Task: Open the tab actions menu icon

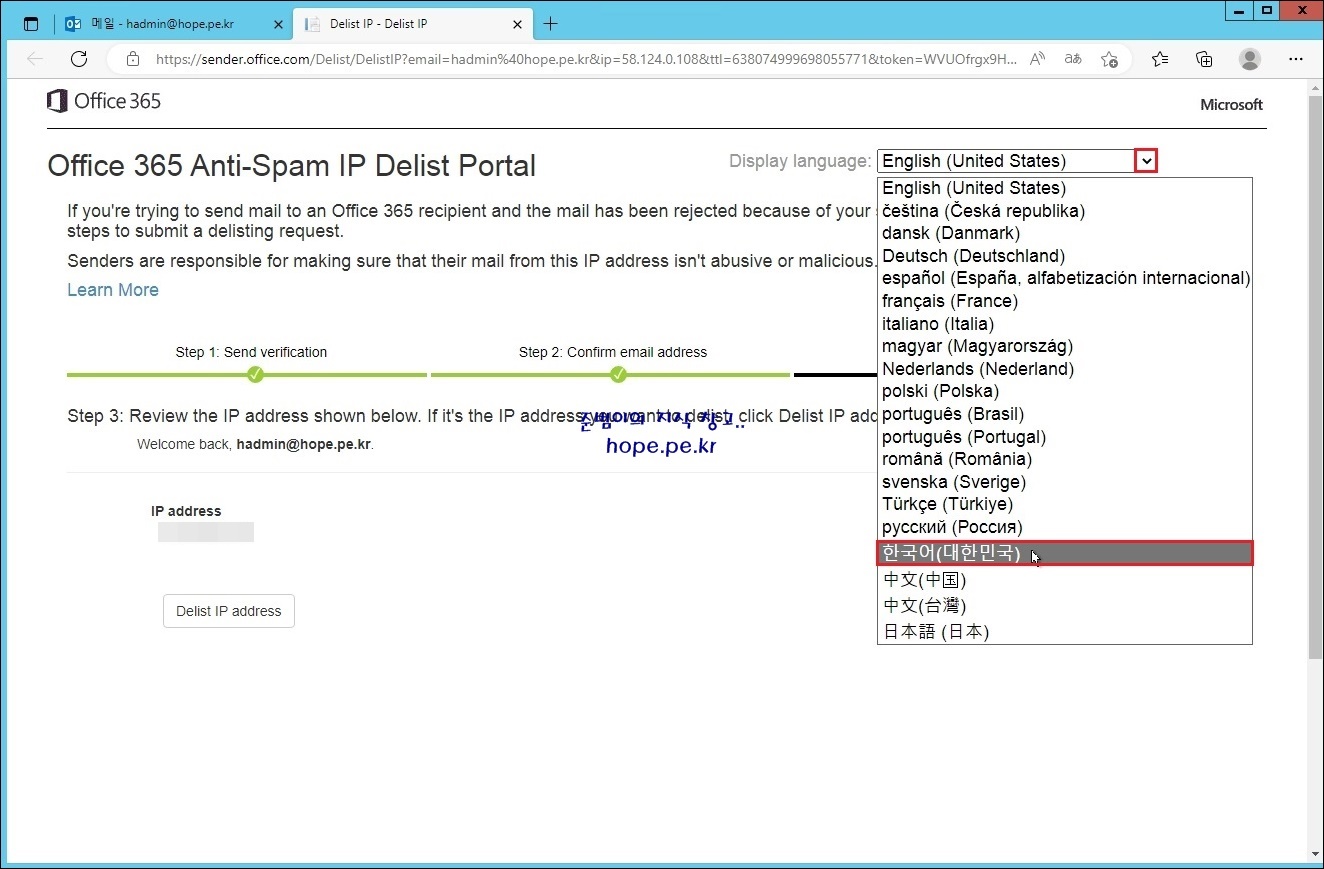Action: tap(31, 24)
